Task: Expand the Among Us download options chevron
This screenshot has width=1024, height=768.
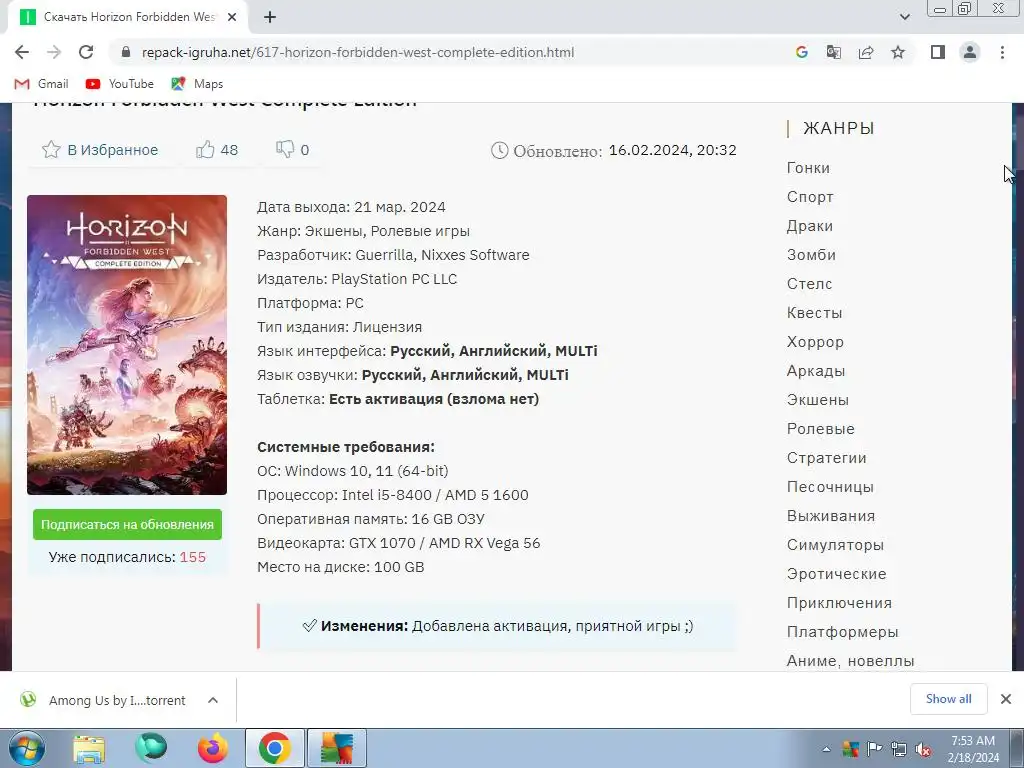Action: (x=213, y=700)
